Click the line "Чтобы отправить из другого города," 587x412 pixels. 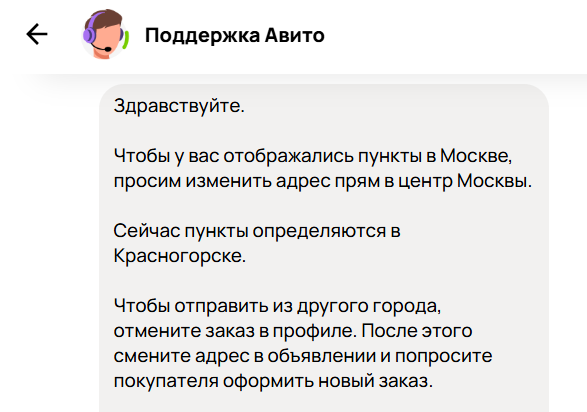coord(277,306)
